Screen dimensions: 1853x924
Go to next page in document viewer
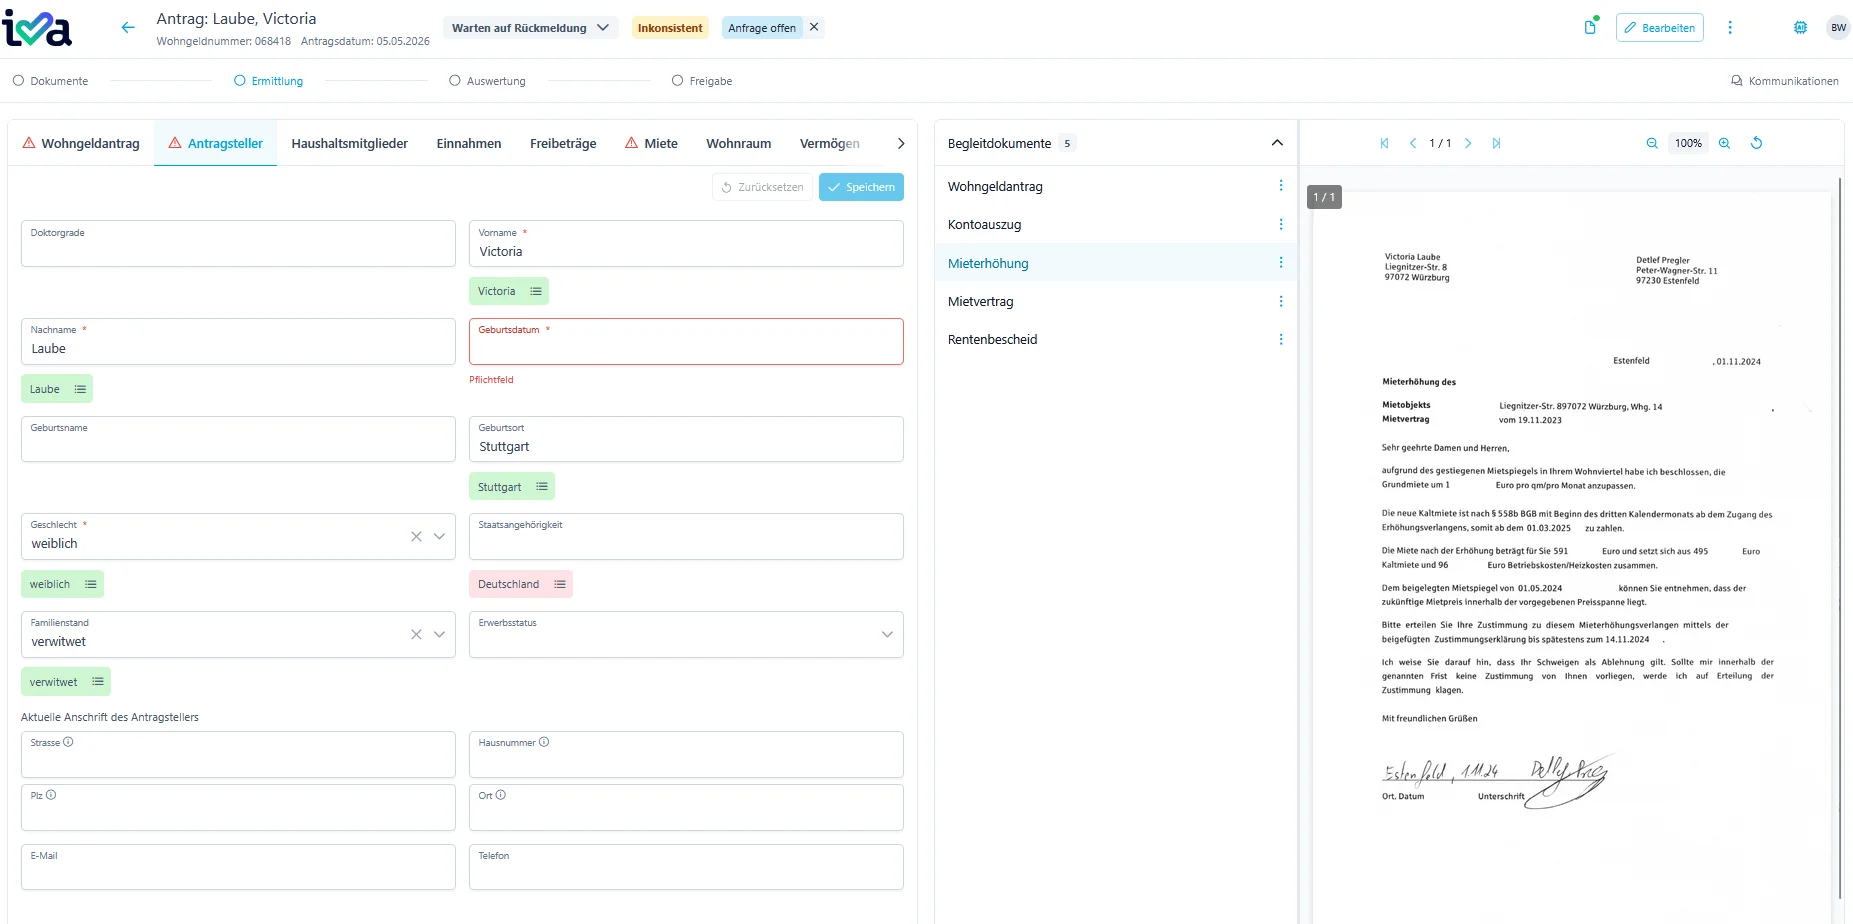pos(1468,143)
